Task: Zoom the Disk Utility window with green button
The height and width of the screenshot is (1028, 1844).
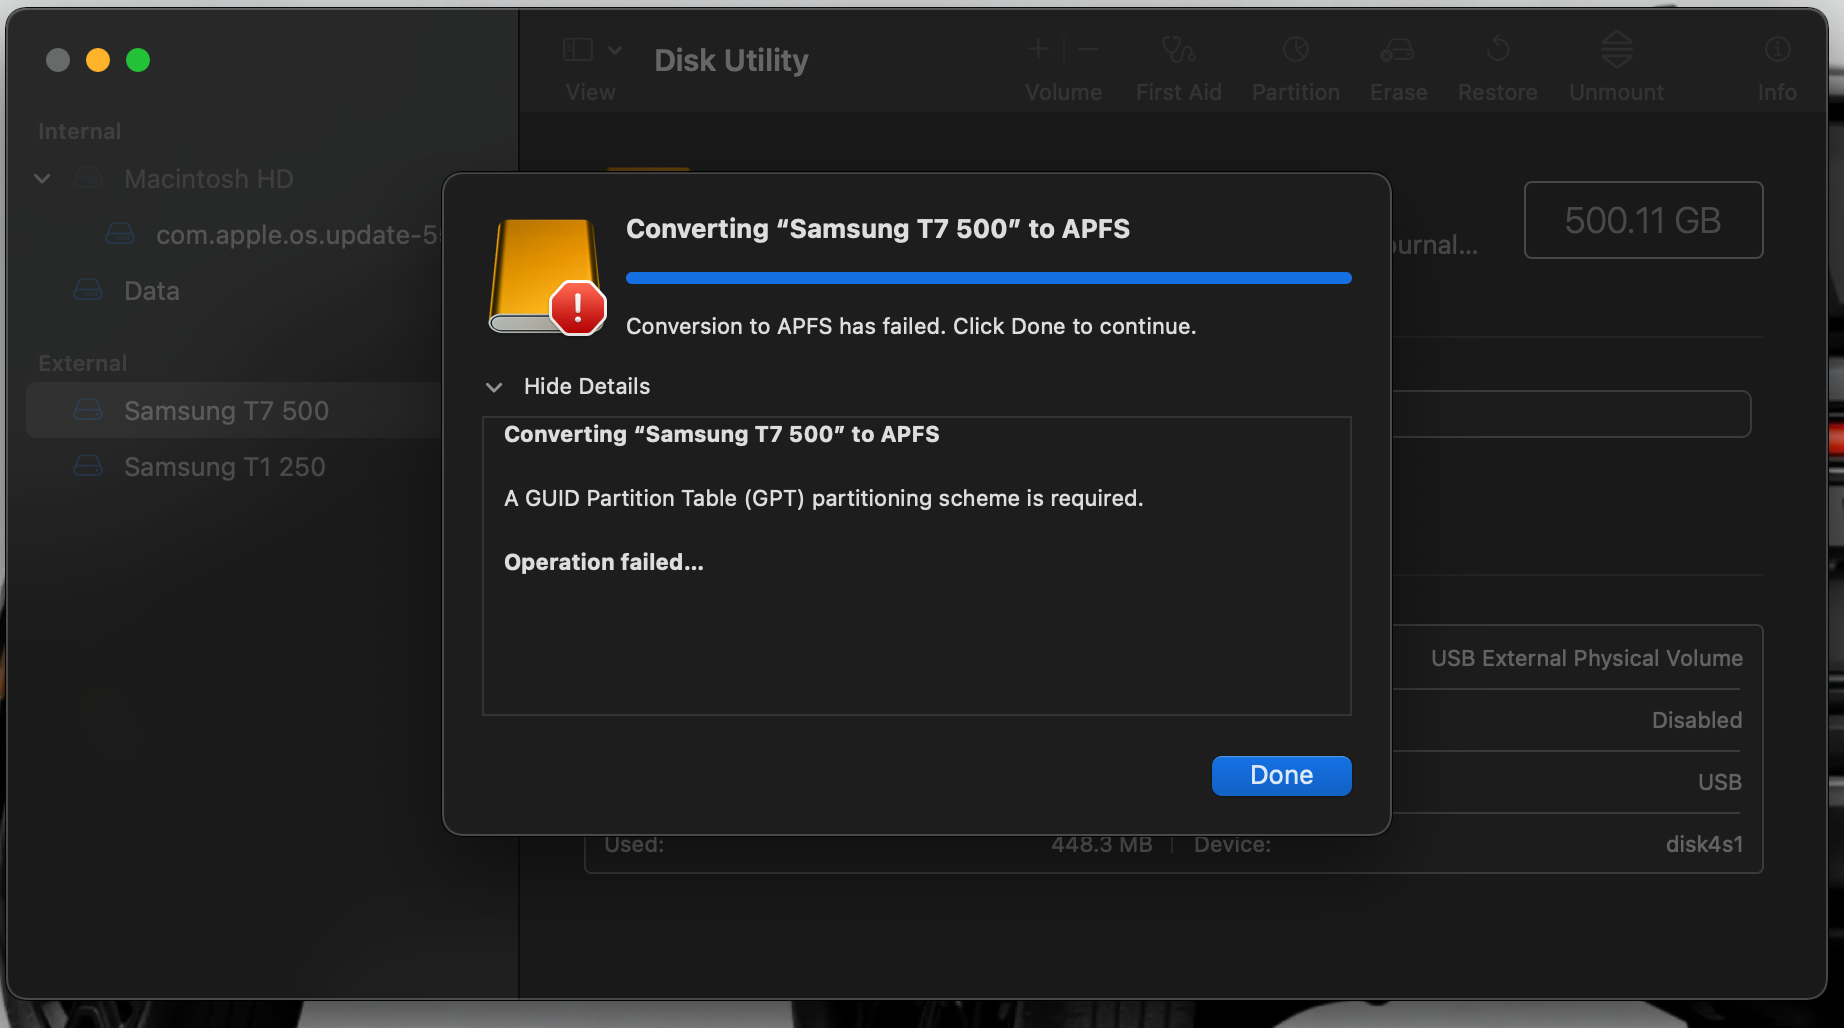Action: (138, 60)
